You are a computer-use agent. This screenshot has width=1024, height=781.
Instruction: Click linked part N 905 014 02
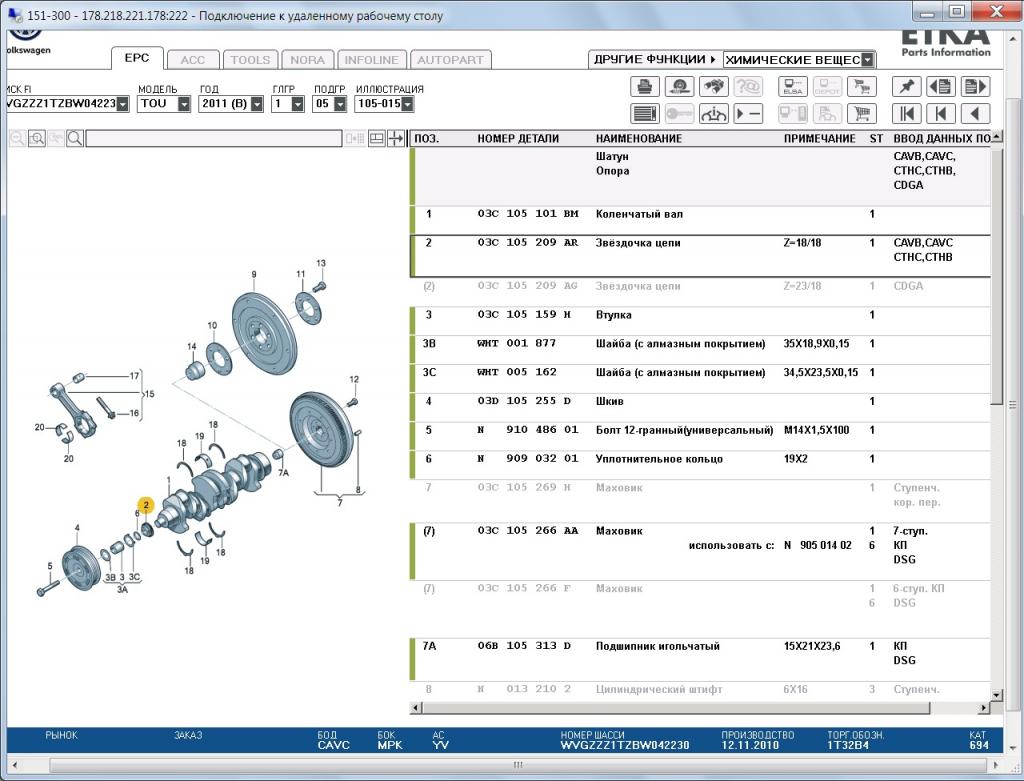coord(818,545)
